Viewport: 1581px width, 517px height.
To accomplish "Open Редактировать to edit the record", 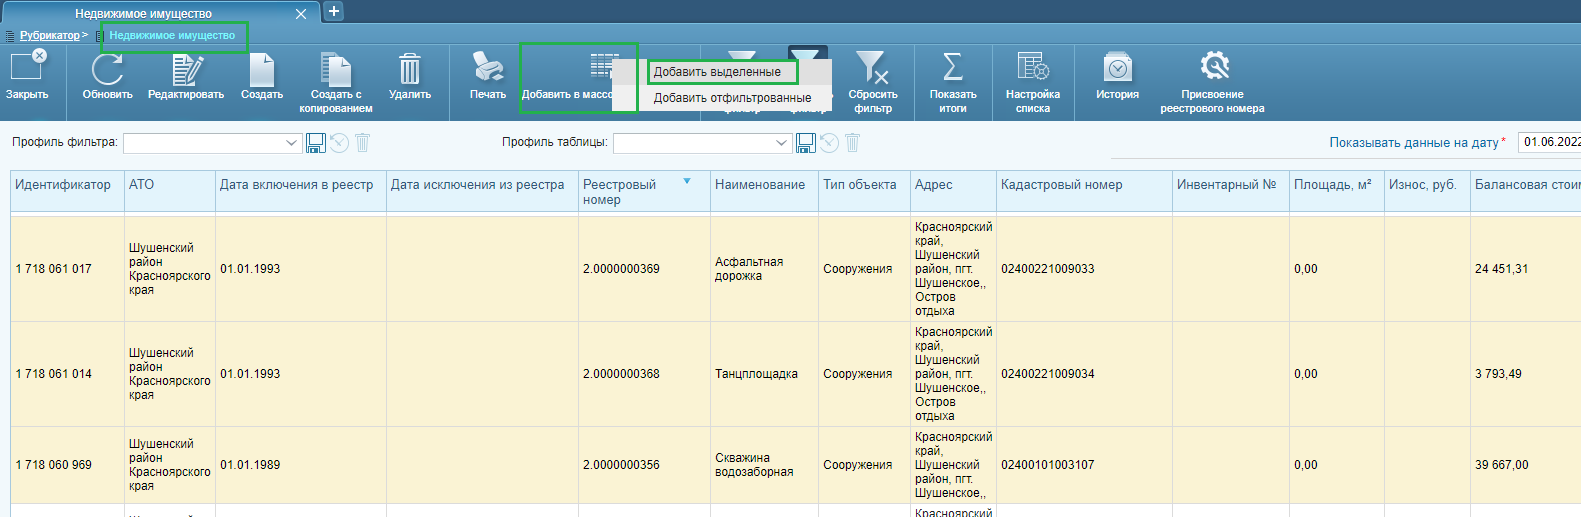I will [x=187, y=70].
